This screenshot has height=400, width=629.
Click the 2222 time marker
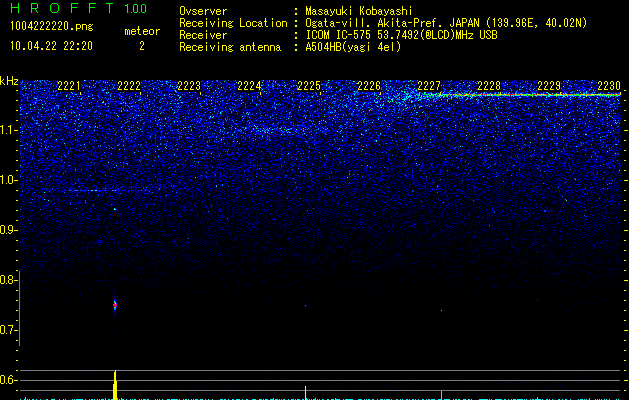pos(129,86)
